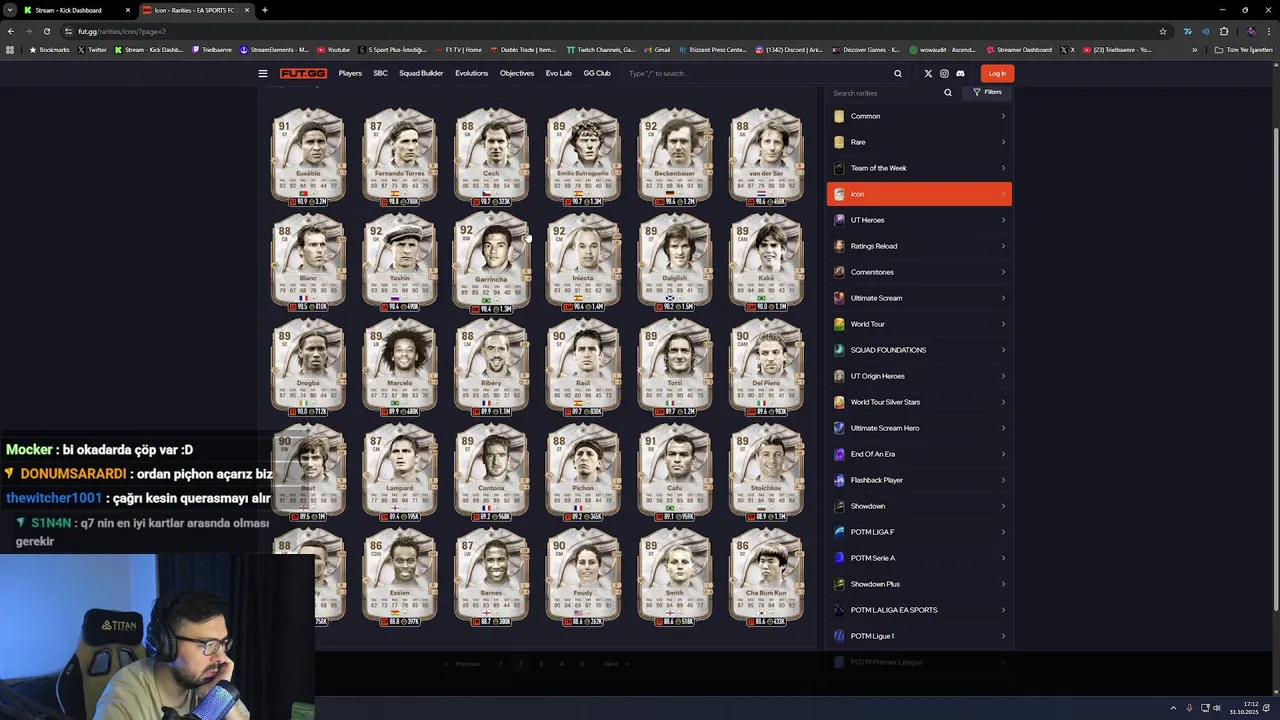Open the Fernando Torres 87 card
Screen dimensions: 1280x720
pyautogui.click(x=400, y=157)
